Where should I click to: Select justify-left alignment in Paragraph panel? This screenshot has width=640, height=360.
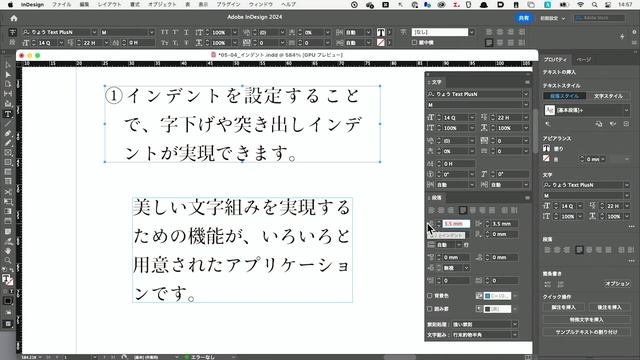(463, 210)
